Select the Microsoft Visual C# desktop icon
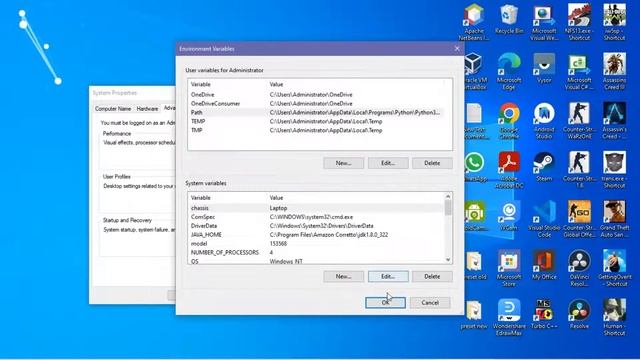 (579, 71)
